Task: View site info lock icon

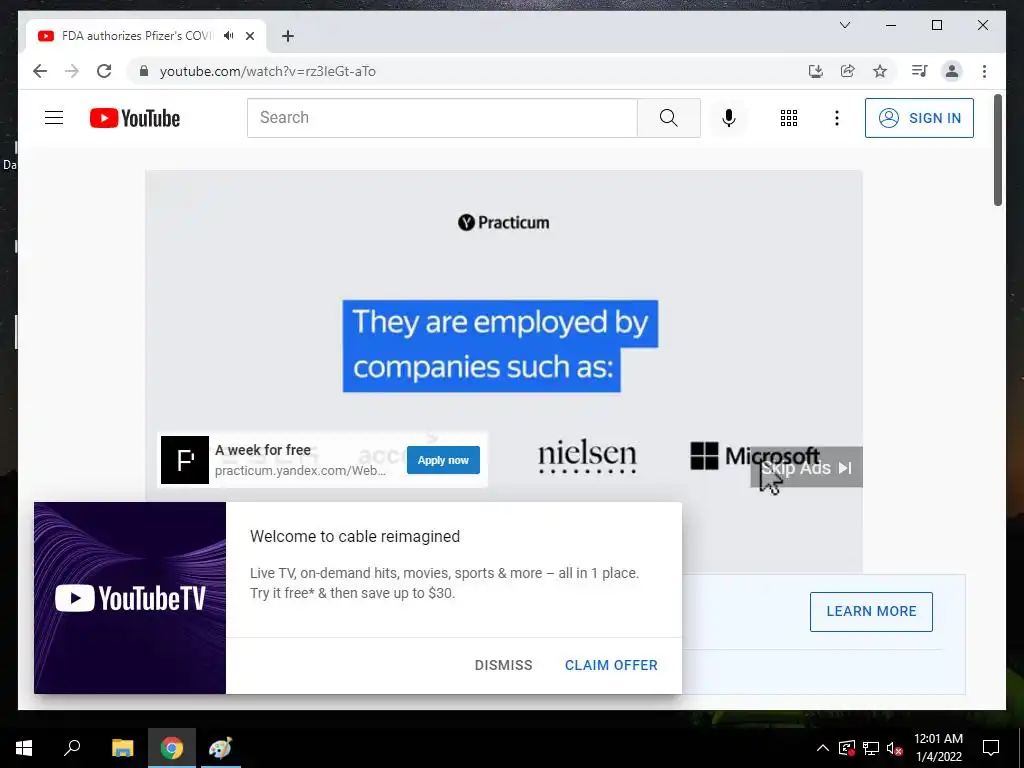Action: (144, 71)
